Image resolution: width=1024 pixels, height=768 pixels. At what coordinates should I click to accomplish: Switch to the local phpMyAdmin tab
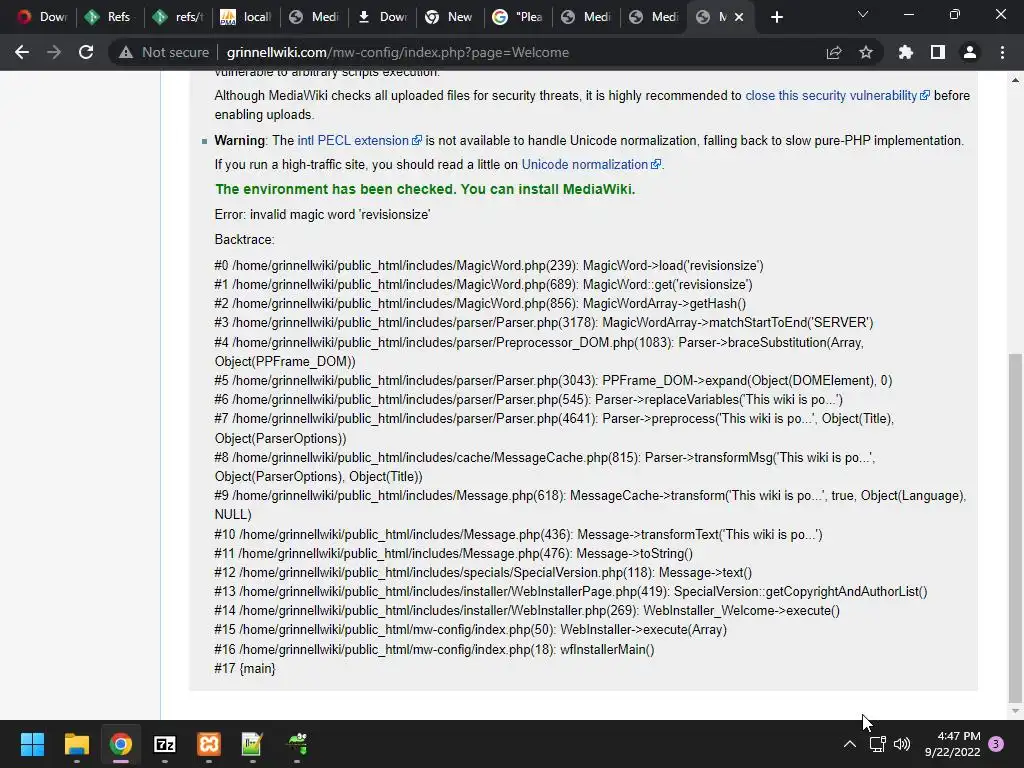[x=246, y=17]
